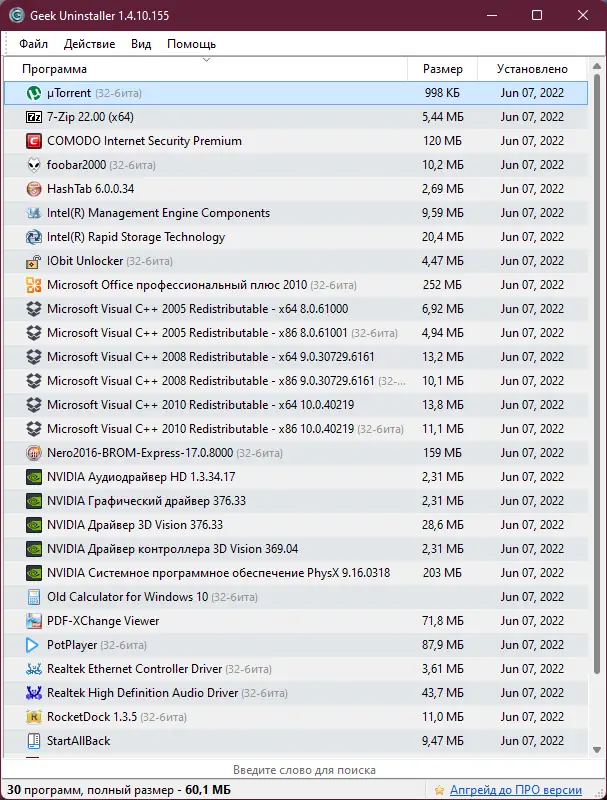Click the 87,9 МБ size value
The width and height of the screenshot is (607, 800).
443,645
